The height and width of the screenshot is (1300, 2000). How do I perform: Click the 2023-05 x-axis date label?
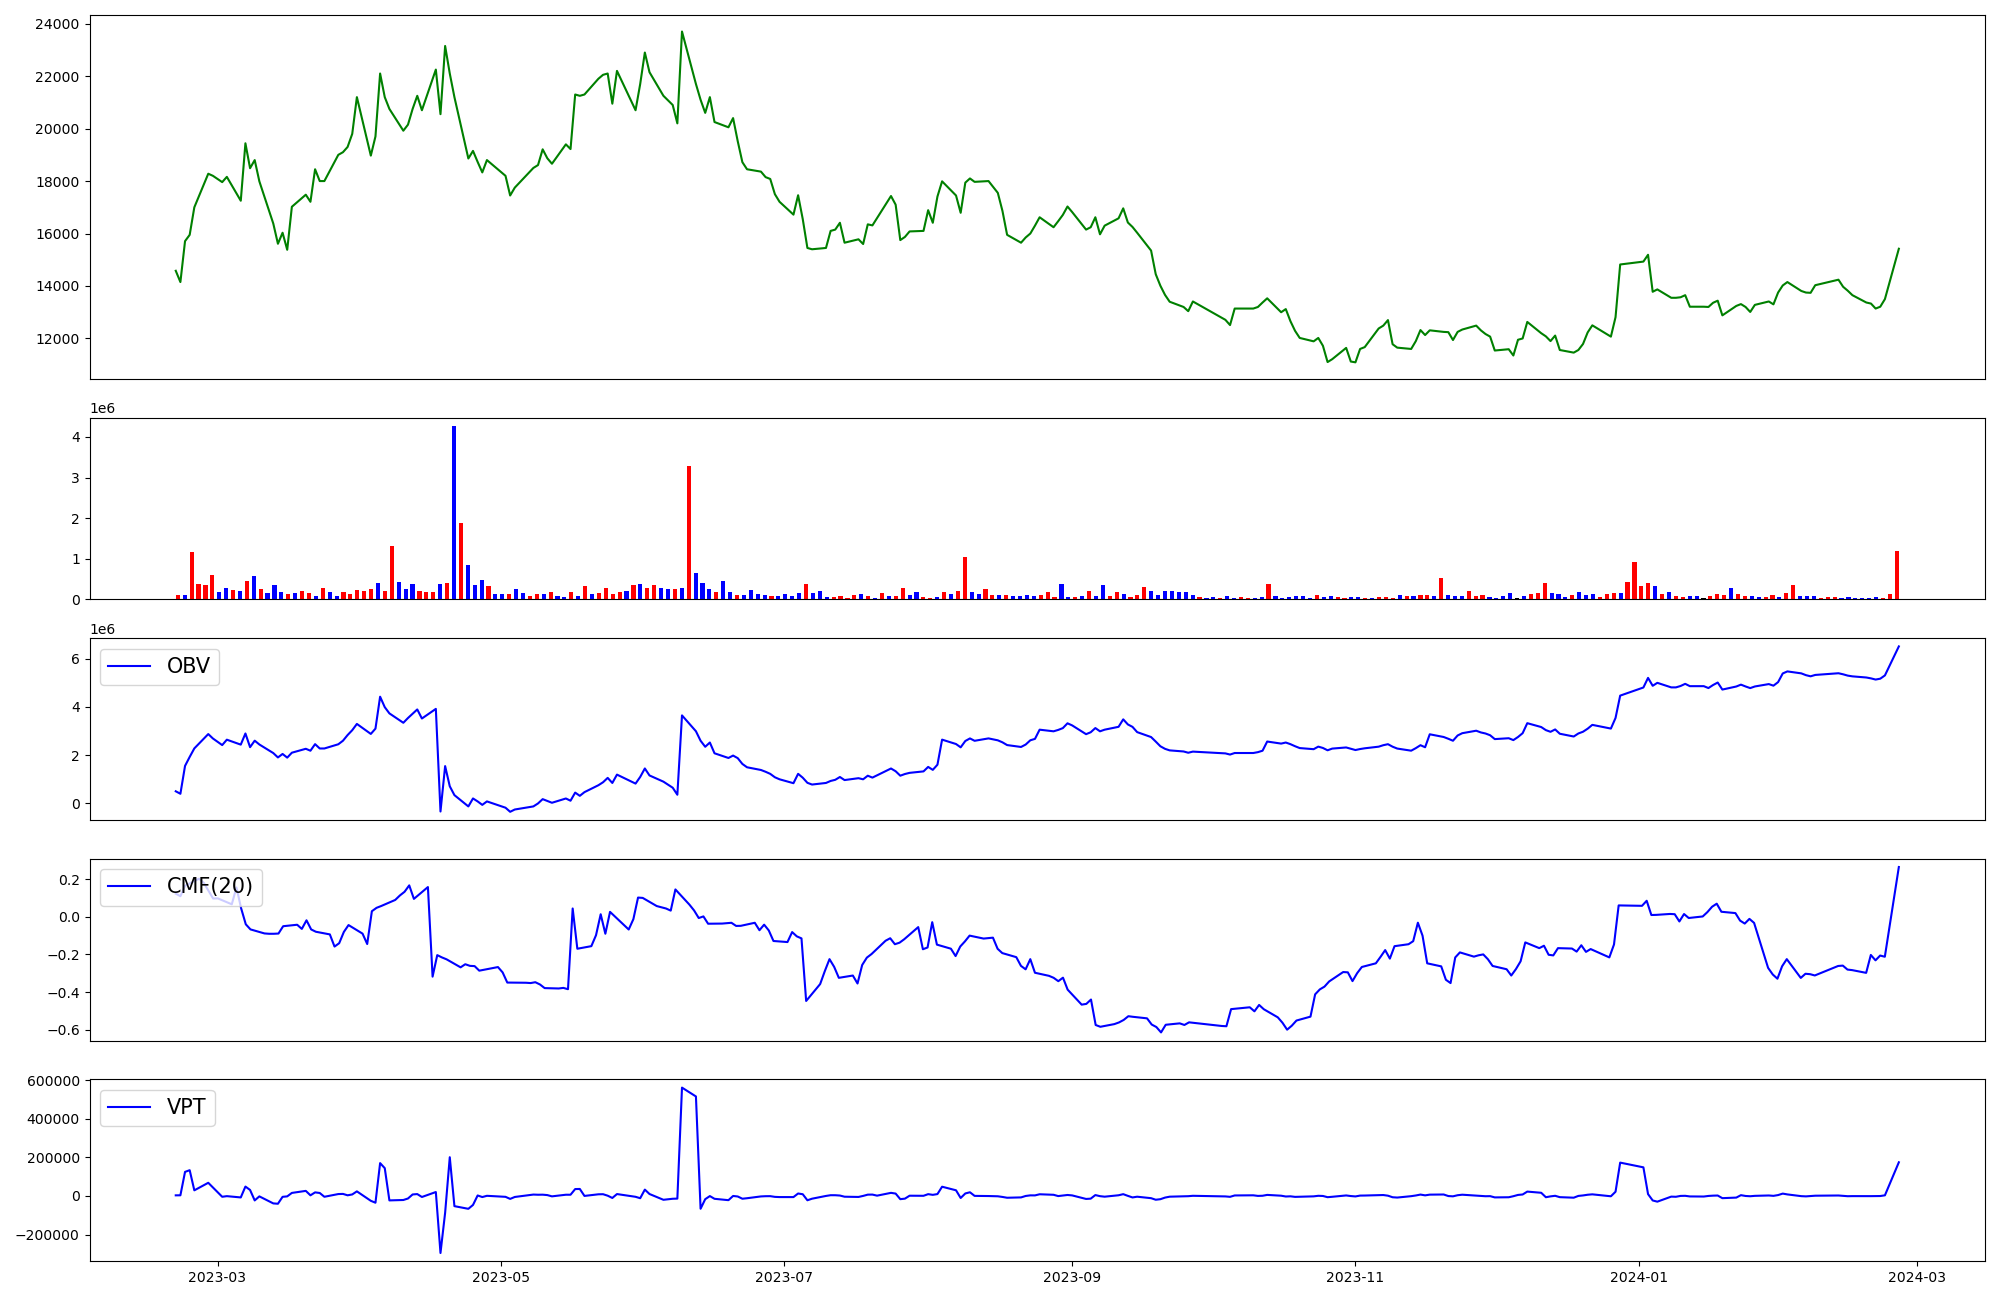click(501, 1277)
